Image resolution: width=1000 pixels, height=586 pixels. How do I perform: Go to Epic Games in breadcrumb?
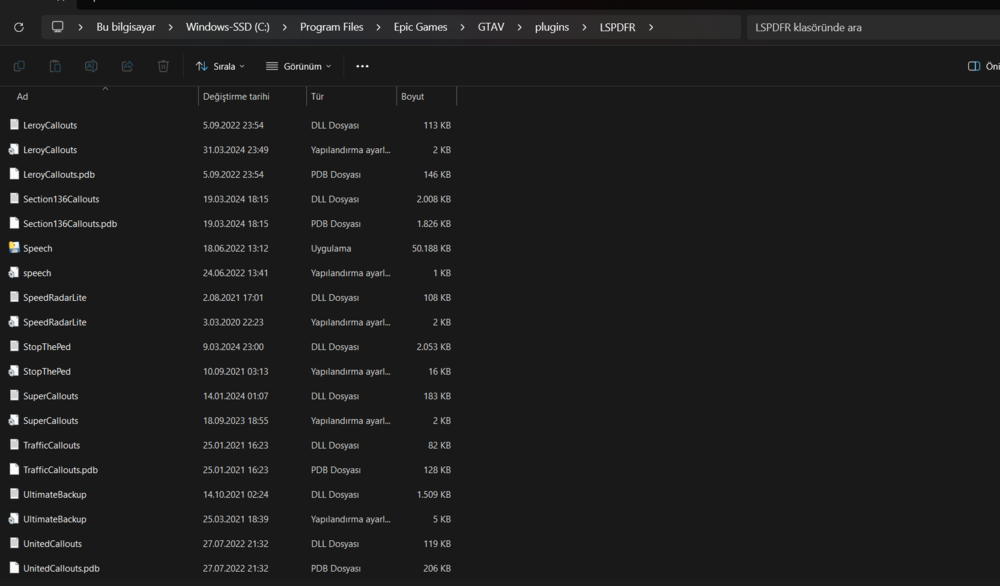pyautogui.click(x=420, y=27)
